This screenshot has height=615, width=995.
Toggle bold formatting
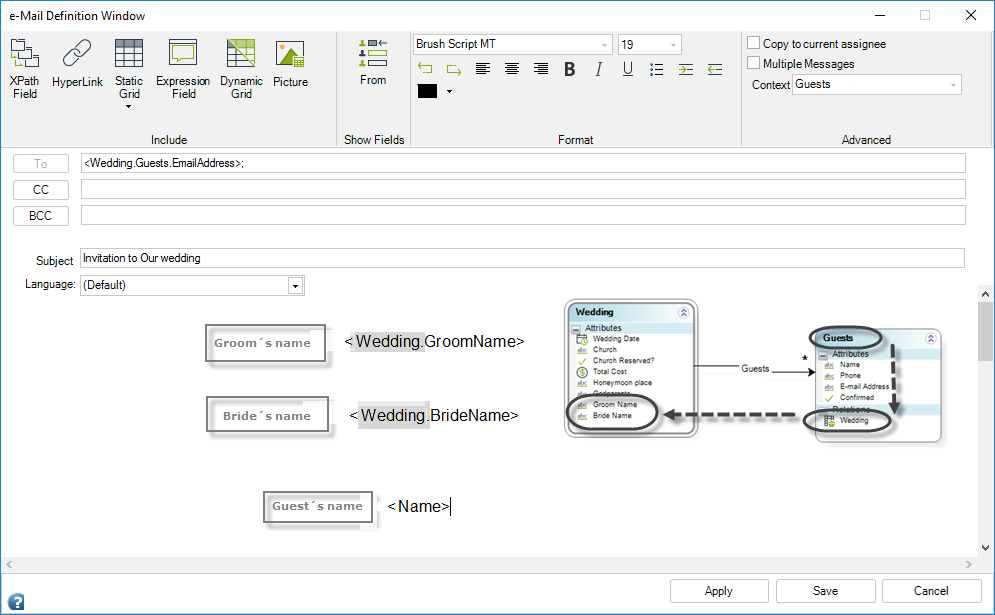coord(570,69)
